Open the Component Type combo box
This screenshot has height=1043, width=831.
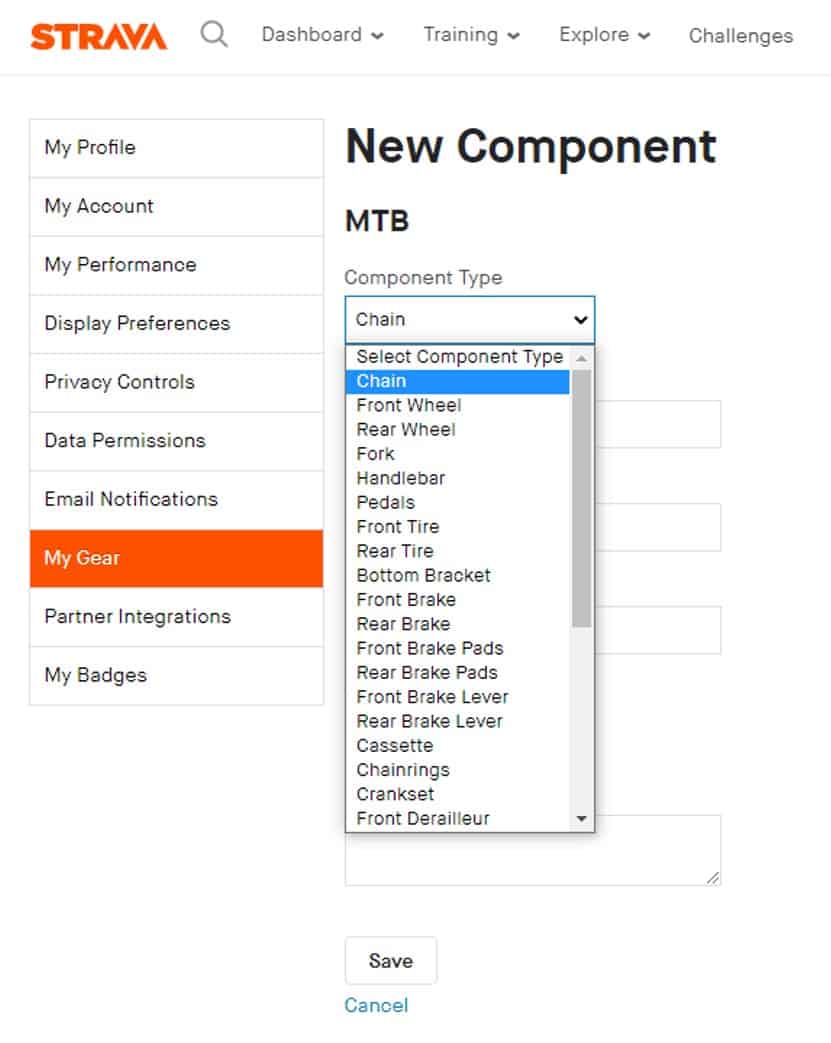(x=470, y=320)
